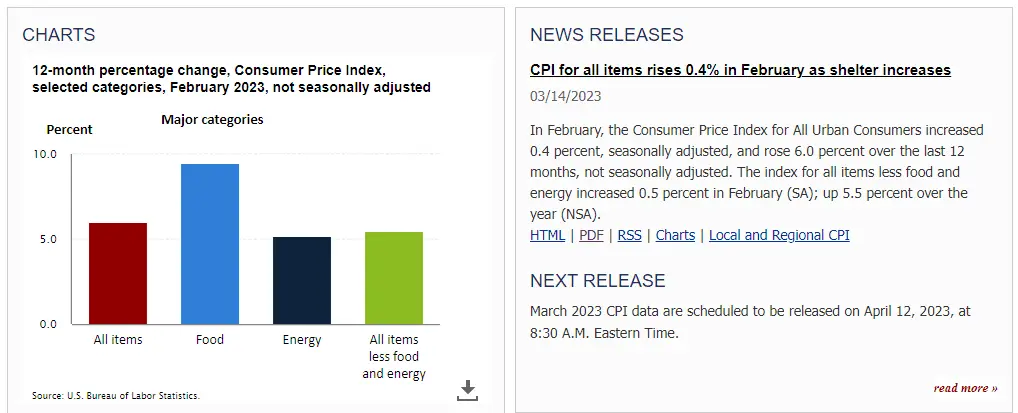Image resolution: width=1018 pixels, height=413 pixels.
Task: Click the chart title text
Action: pyautogui.click(x=231, y=79)
